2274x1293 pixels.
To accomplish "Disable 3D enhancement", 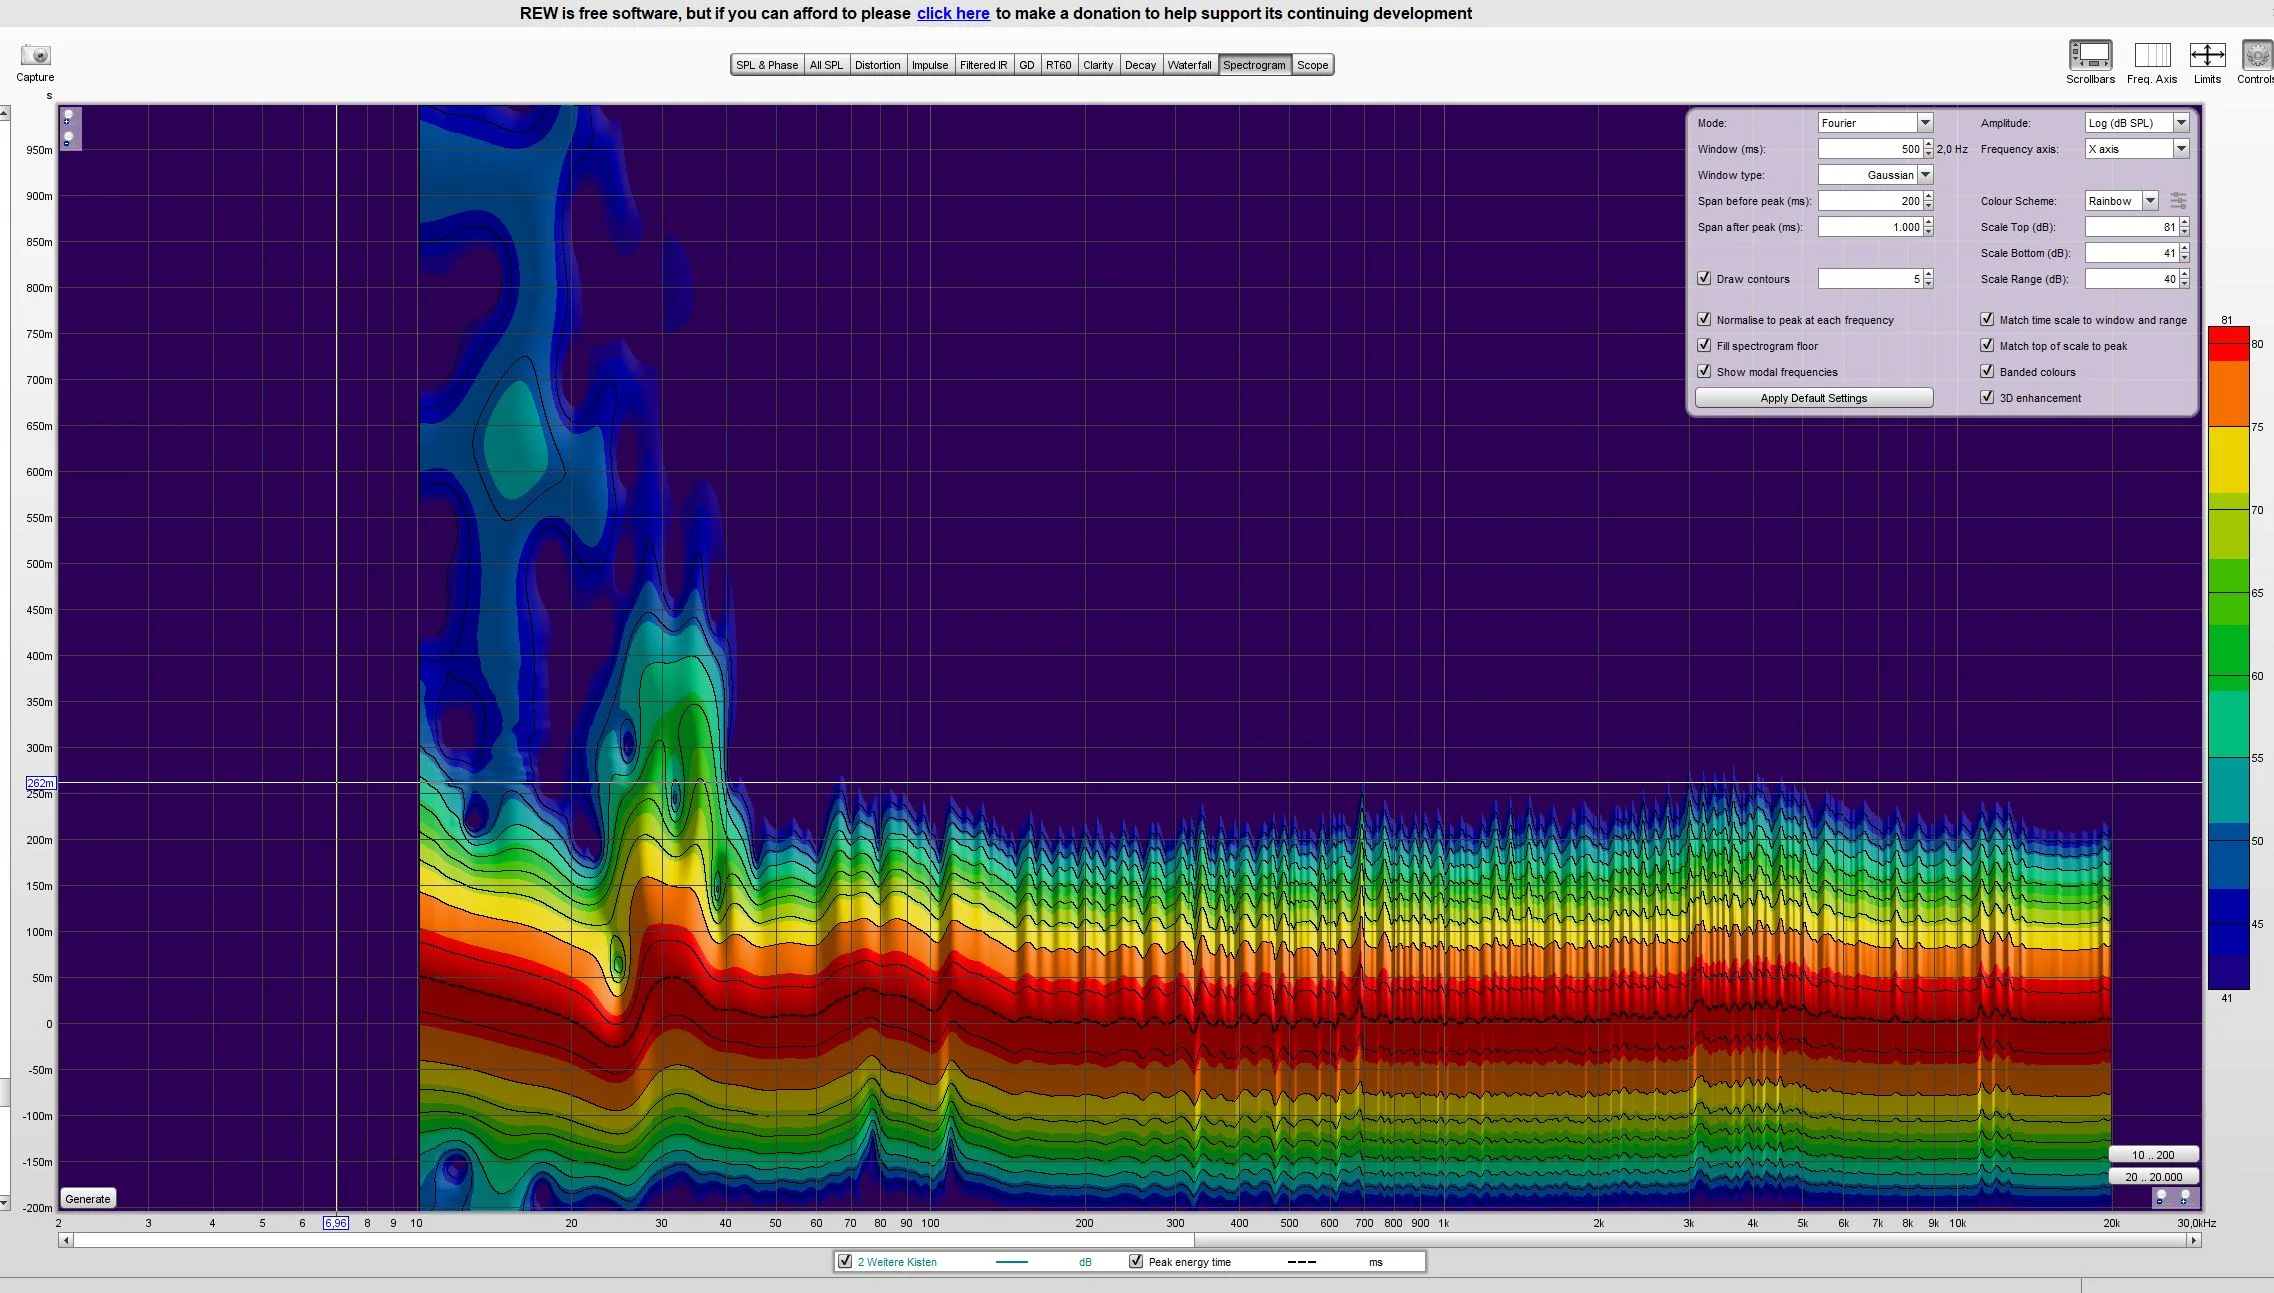I will (1987, 397).
